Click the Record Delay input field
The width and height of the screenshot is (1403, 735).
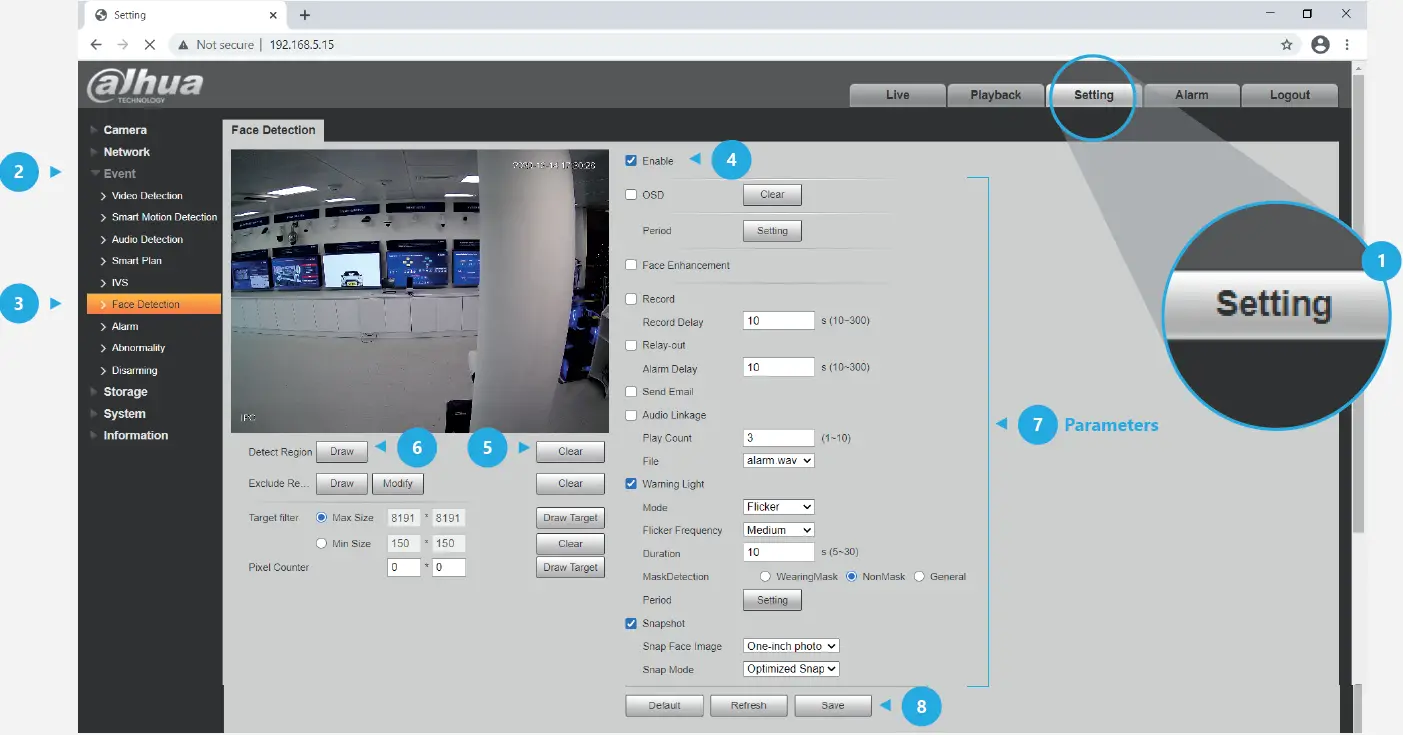(779, 321)
